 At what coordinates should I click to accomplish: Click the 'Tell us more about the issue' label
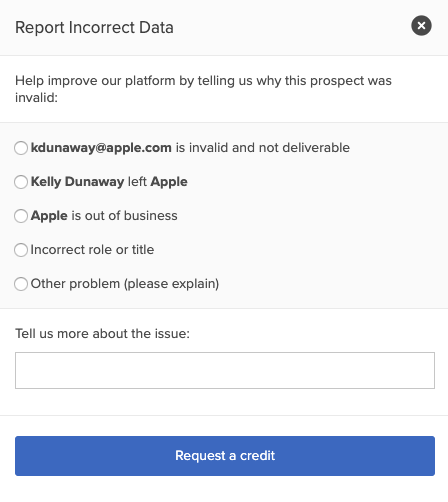point(102,333)
